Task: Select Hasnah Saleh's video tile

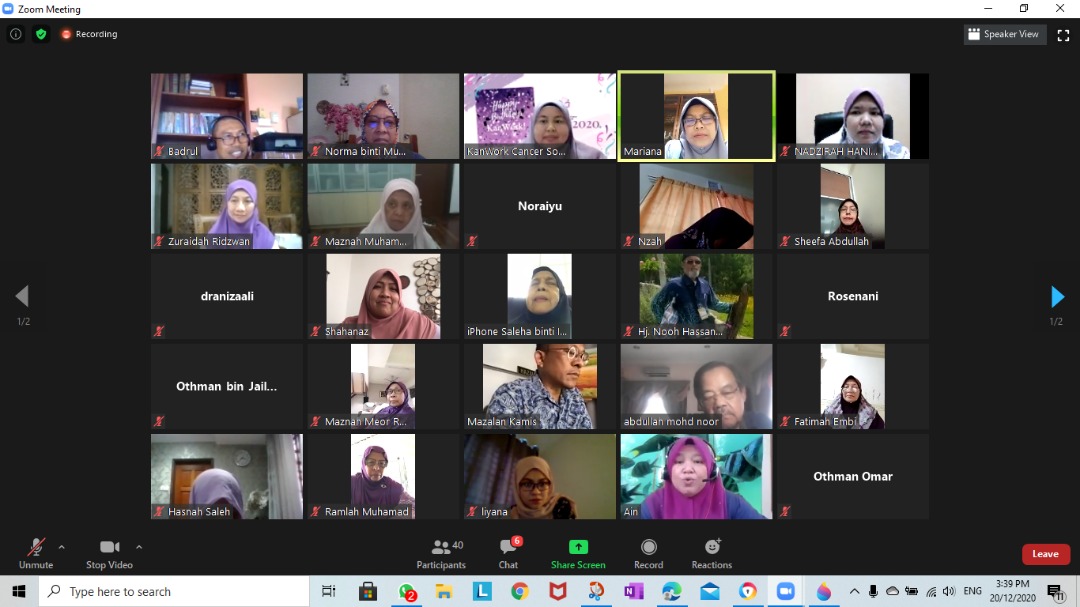Action: point(227,476)
